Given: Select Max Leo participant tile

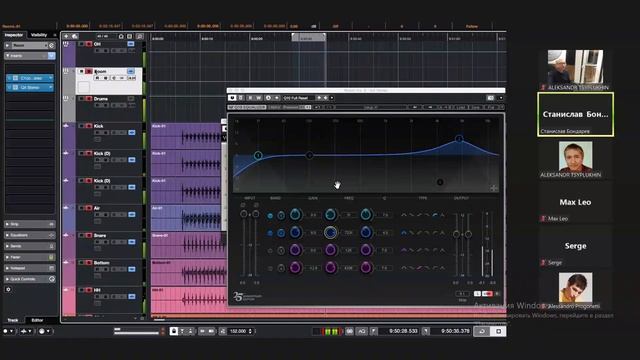Looking at the screenshot, I should 576,203.
